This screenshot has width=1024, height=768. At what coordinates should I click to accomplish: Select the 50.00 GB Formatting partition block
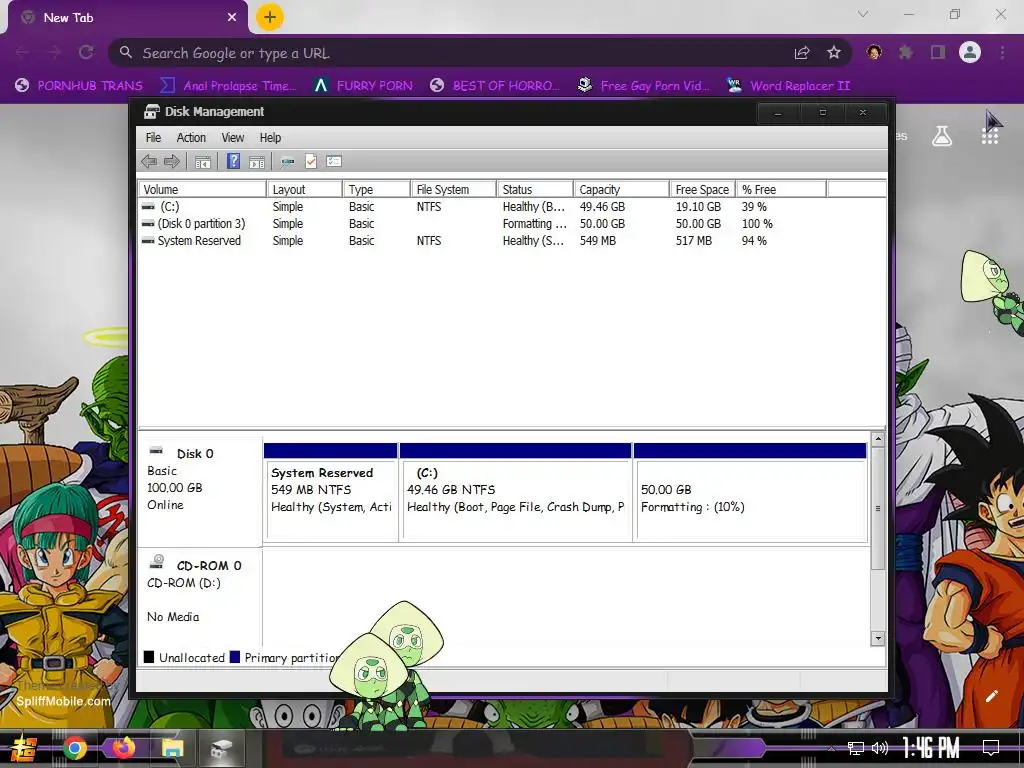[750, 492]
